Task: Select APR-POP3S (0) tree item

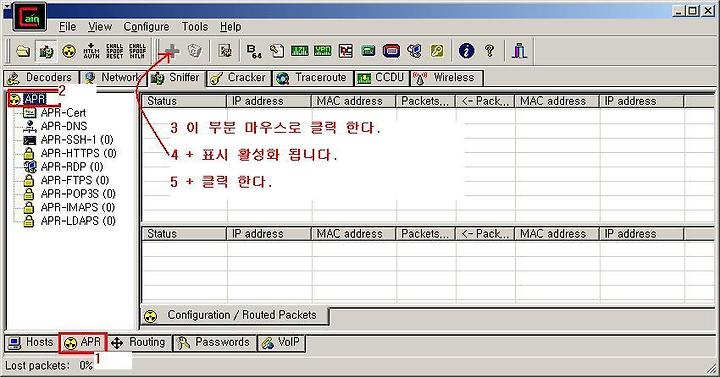Action: tap(78, 193)
